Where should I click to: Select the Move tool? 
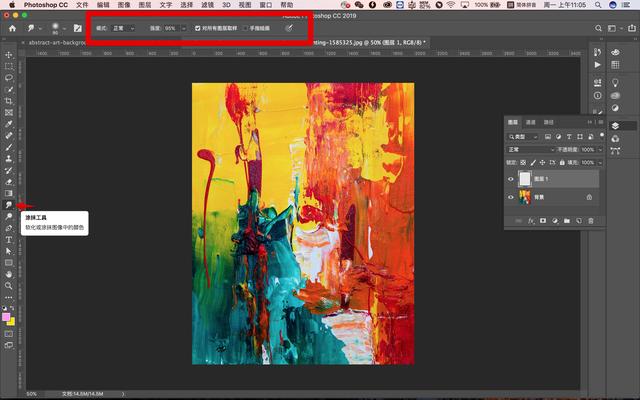pos(9,54)
